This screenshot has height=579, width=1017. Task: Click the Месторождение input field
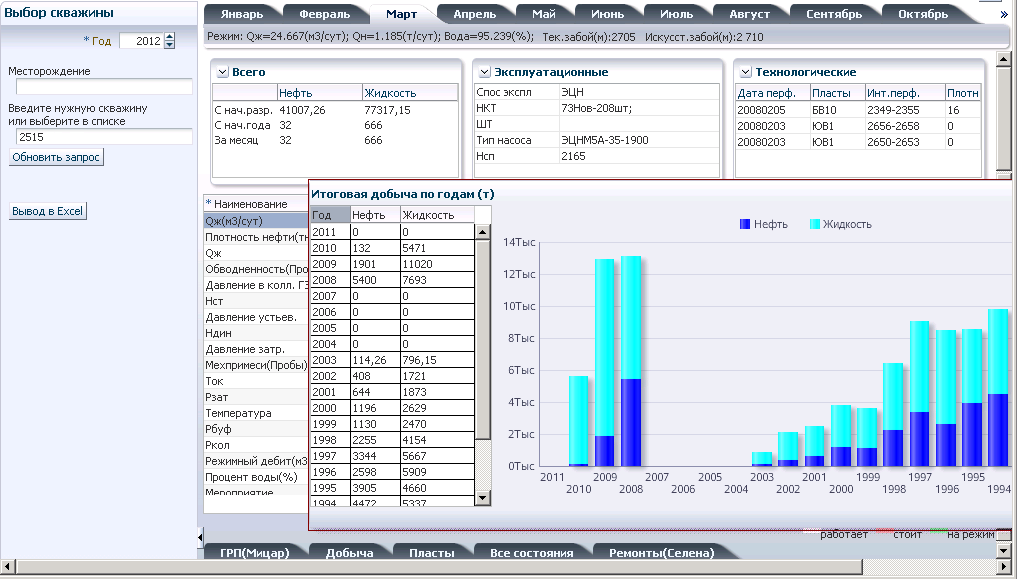(104, 87)
